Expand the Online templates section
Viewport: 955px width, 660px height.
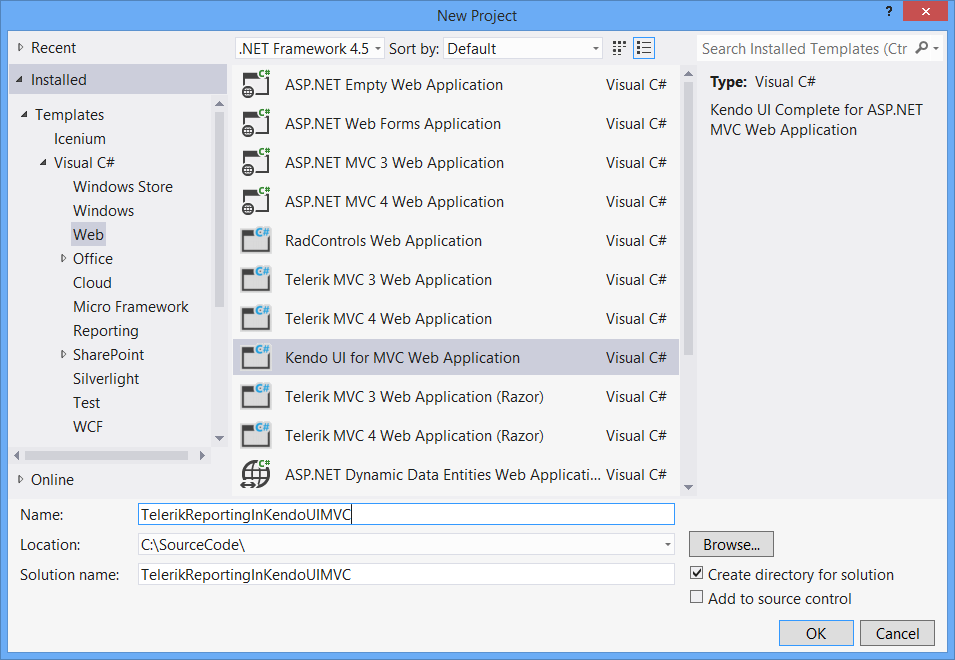click(x=21, y=480)
